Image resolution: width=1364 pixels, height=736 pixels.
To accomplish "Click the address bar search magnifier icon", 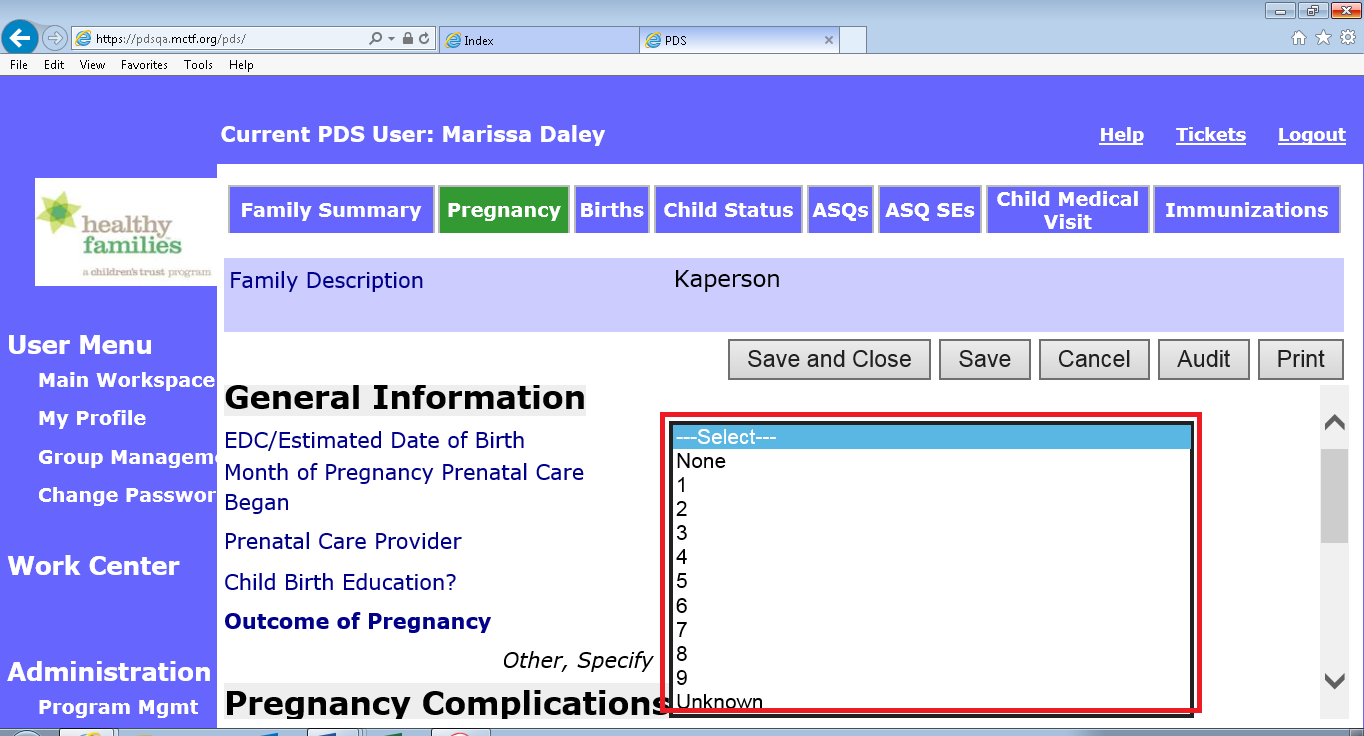I will coord(375,39).
